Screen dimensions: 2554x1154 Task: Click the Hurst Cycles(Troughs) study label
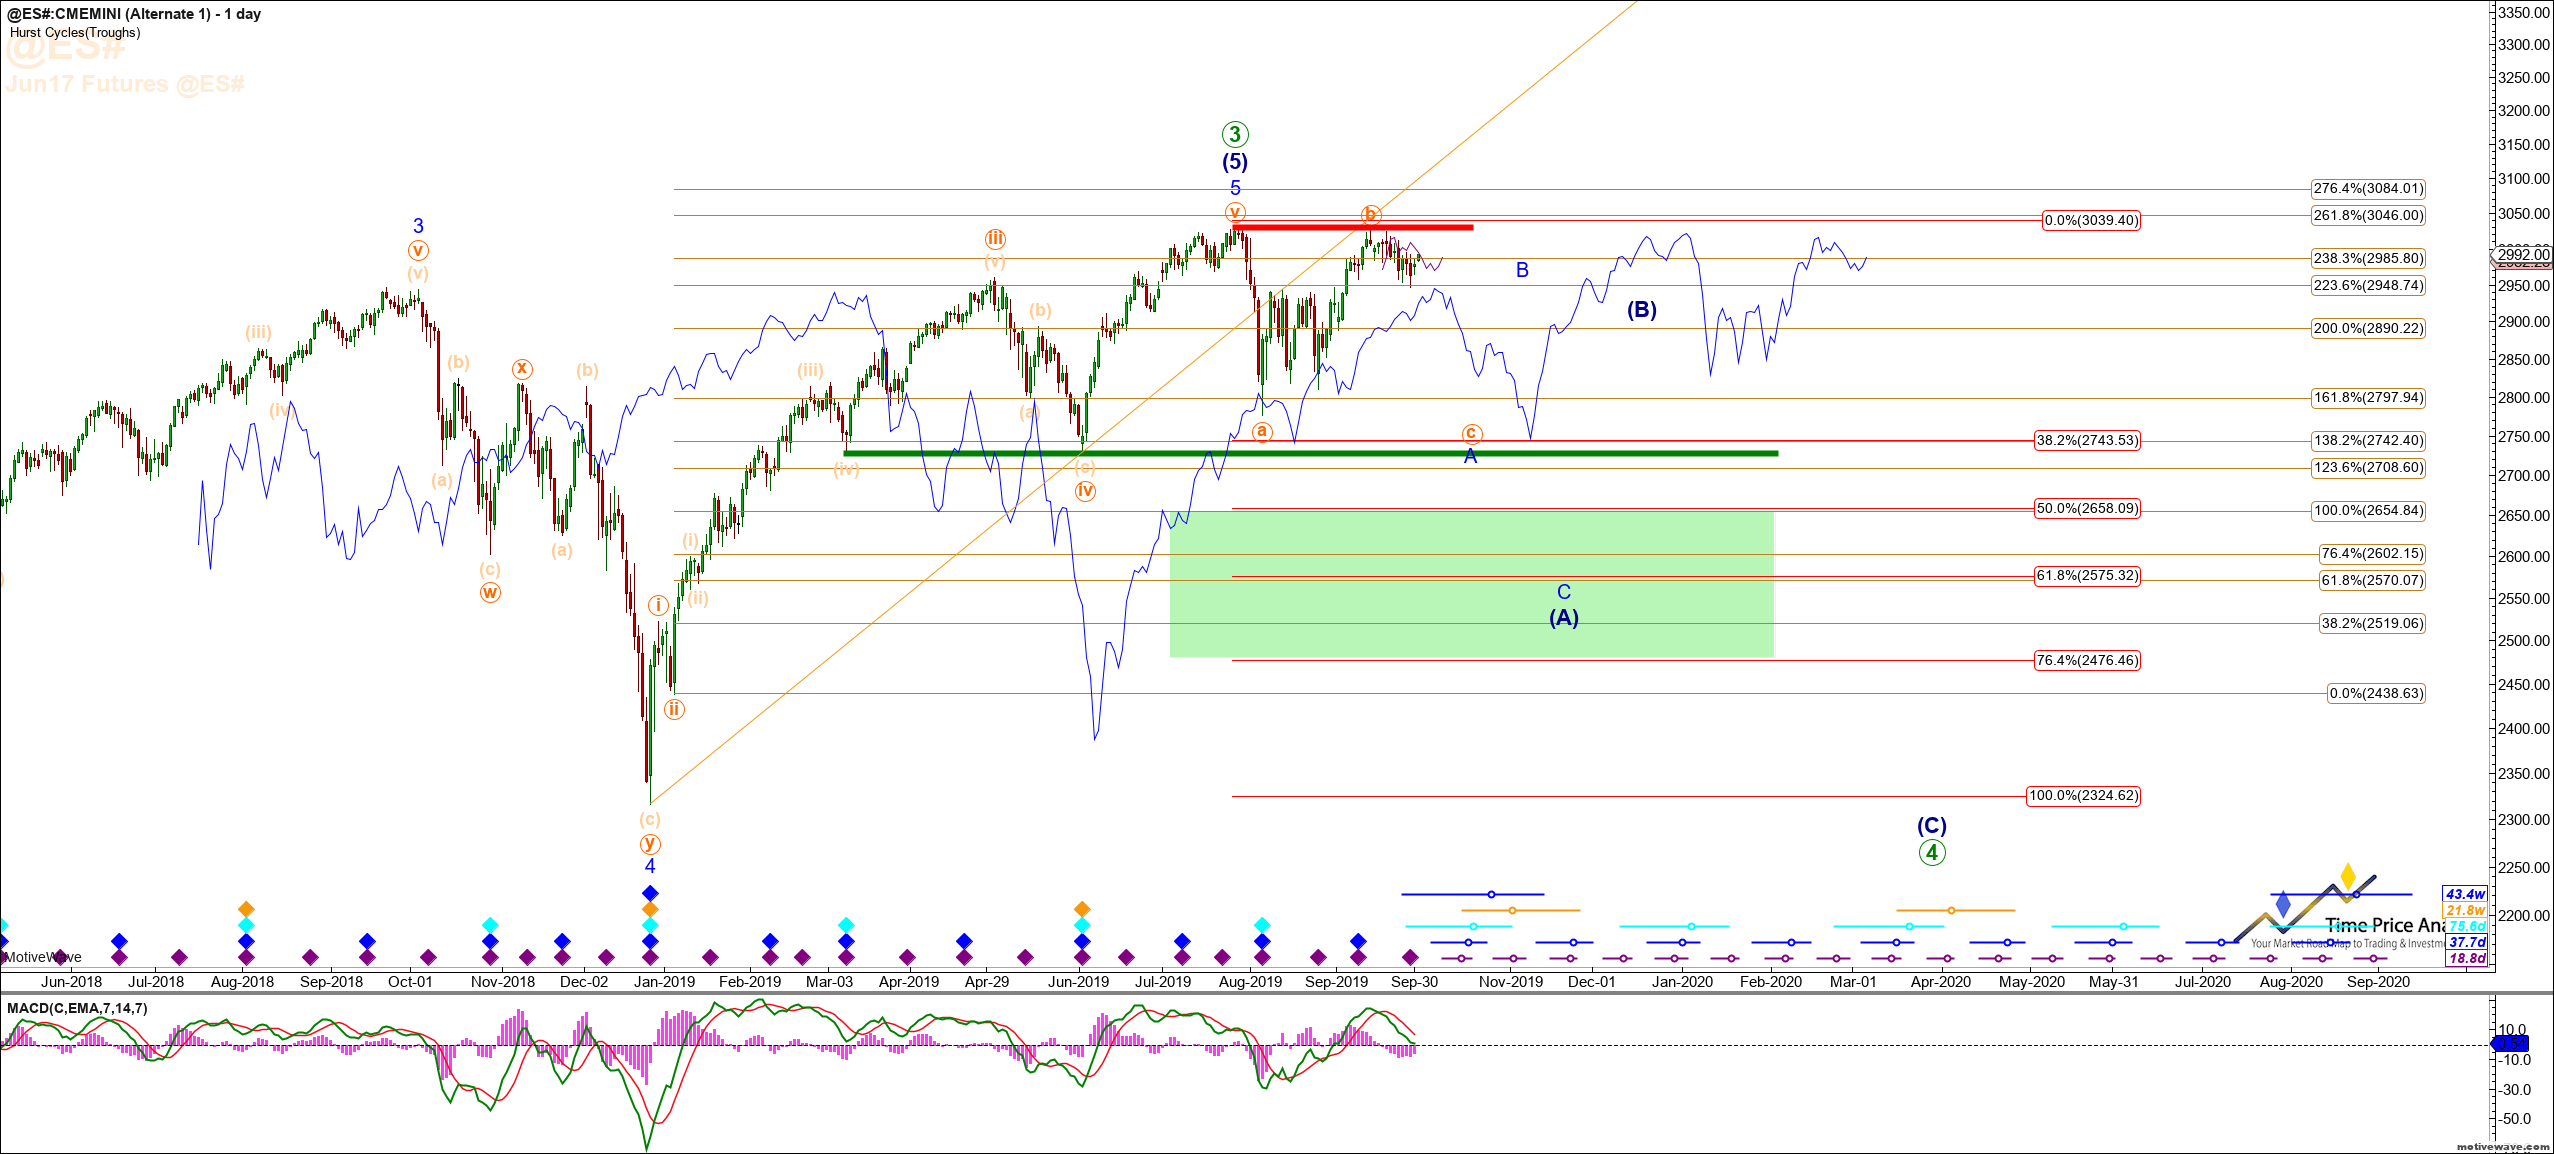(x=75, y=32)
